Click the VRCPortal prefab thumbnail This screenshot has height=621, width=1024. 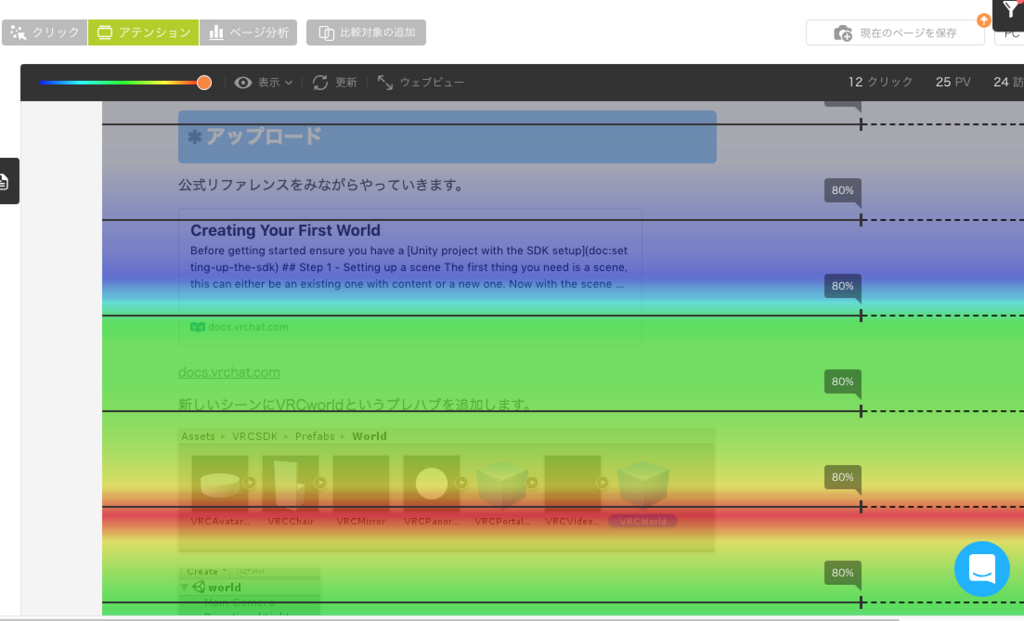pyautogui.click(x=502, y=484)
